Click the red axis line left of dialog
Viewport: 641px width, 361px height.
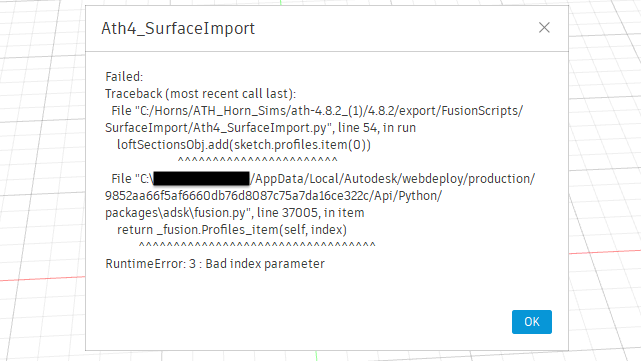click(x=43, y=278)
